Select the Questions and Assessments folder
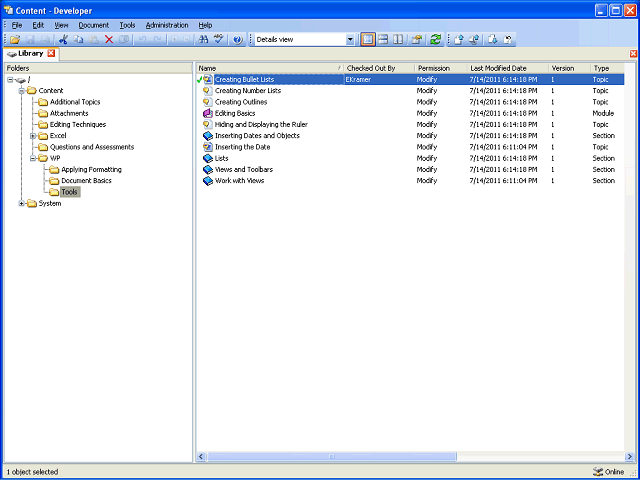Viewport: 640px width, 480px height. pos(92,147)
